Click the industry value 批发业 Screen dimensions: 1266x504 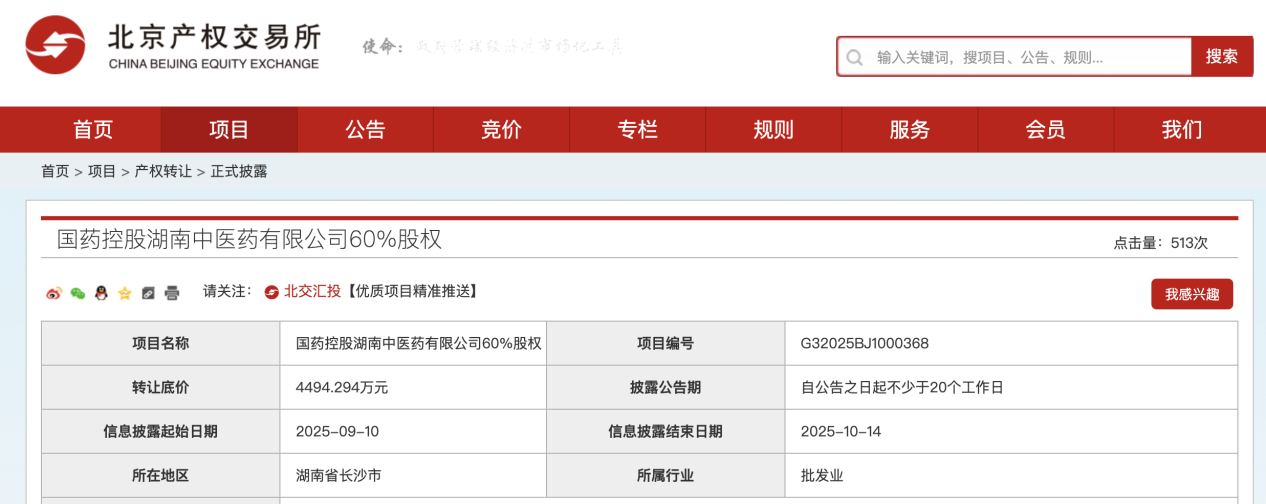[822, 475]
